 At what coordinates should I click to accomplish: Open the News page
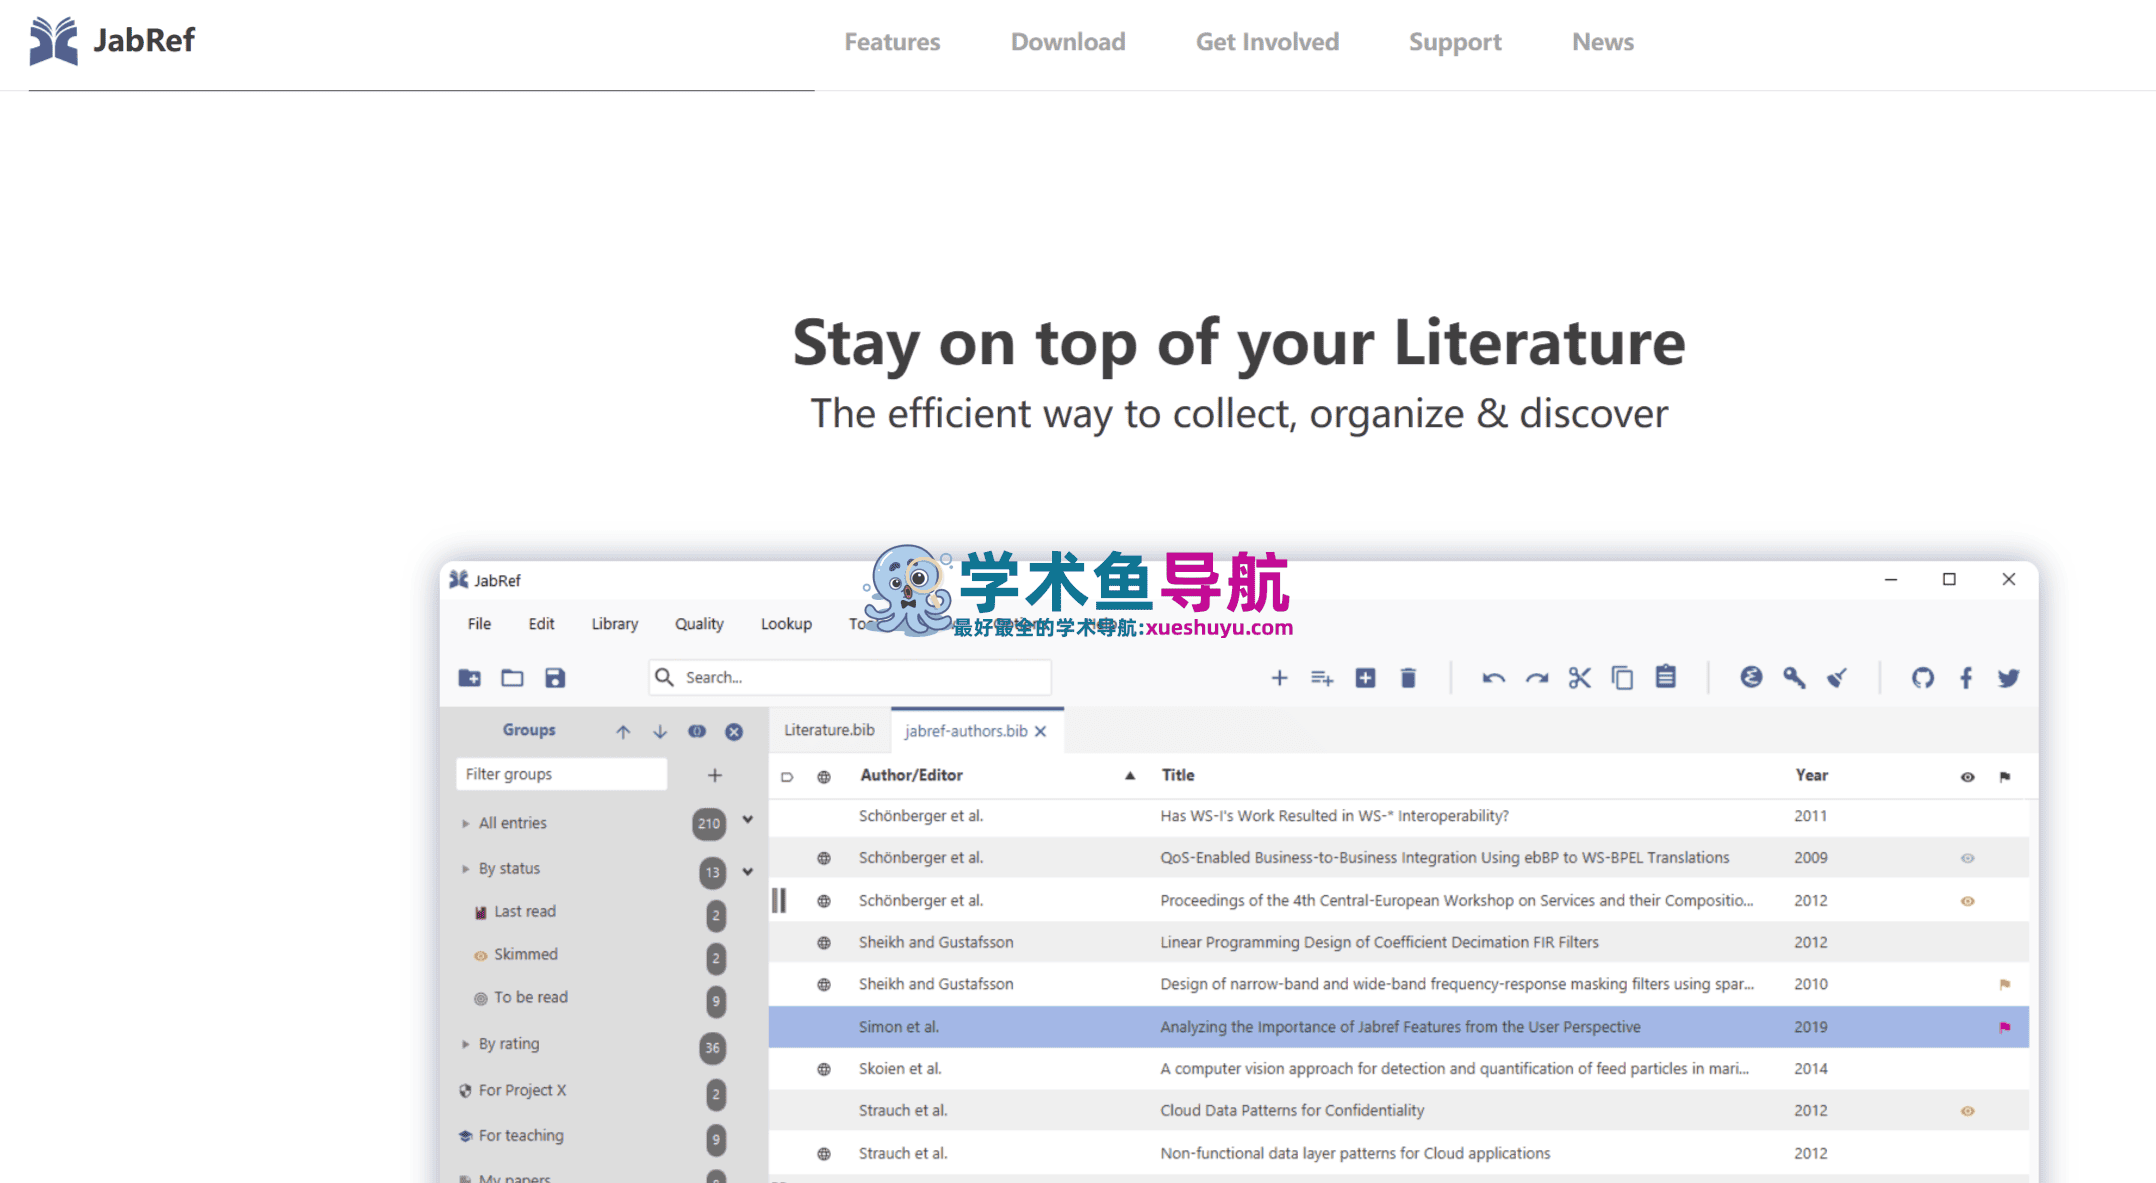(1603, 42)
